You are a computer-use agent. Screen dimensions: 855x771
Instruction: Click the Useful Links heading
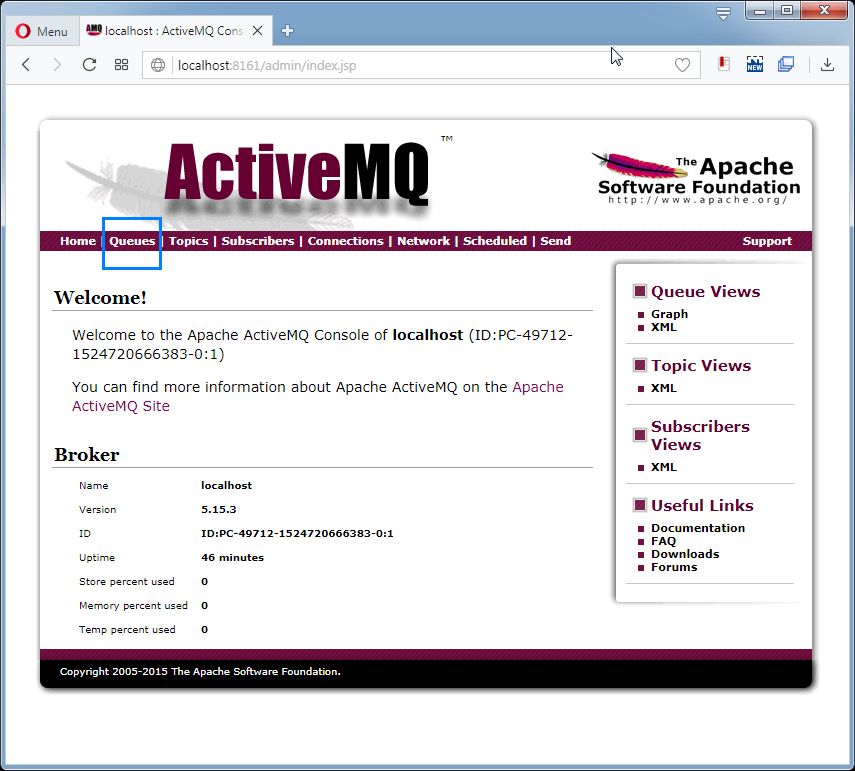click(x=702, y=505)
